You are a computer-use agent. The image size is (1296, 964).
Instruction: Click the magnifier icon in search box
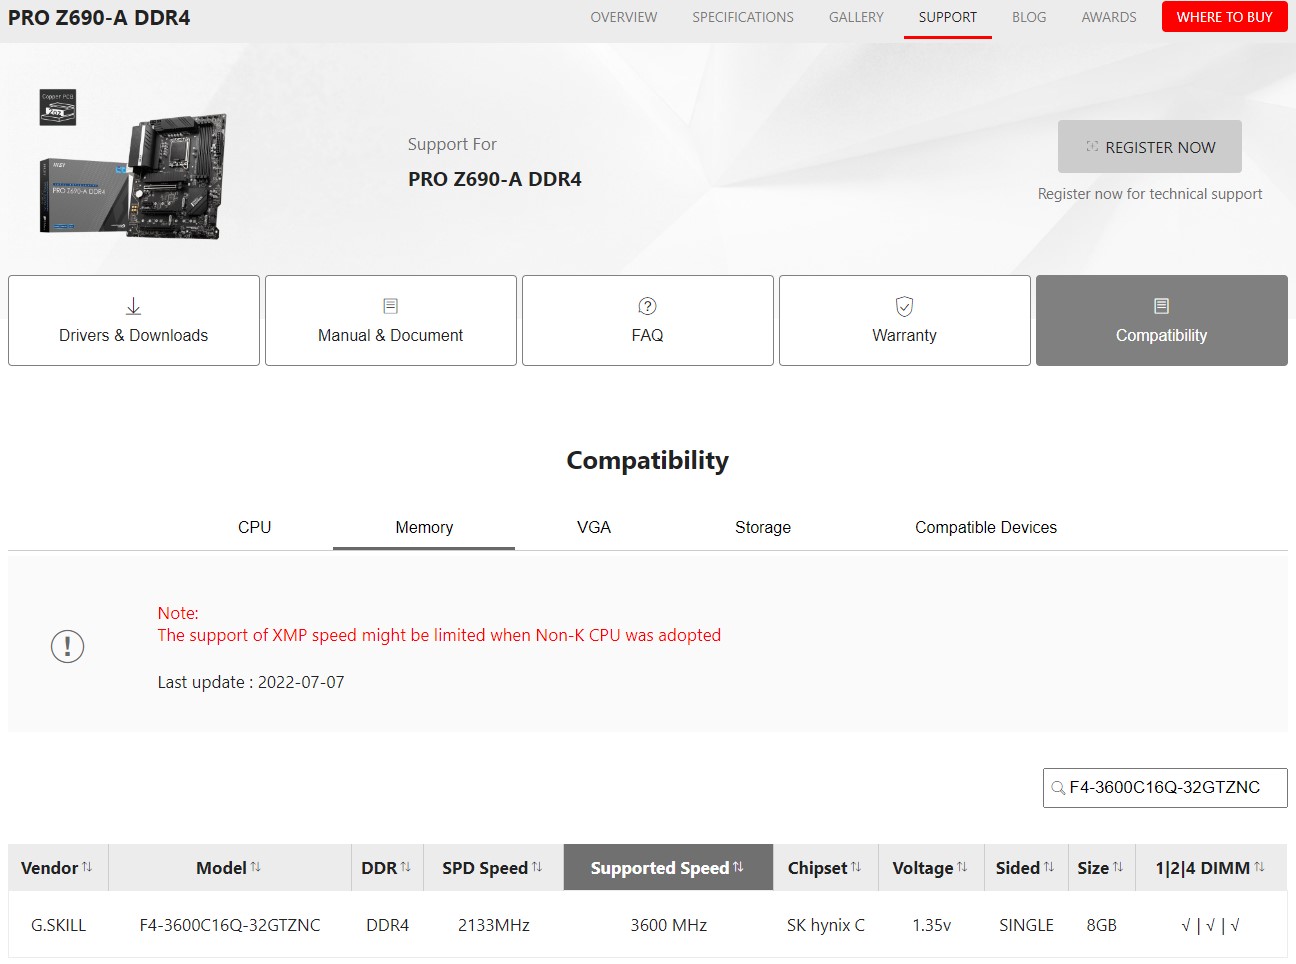[1058, 788]
